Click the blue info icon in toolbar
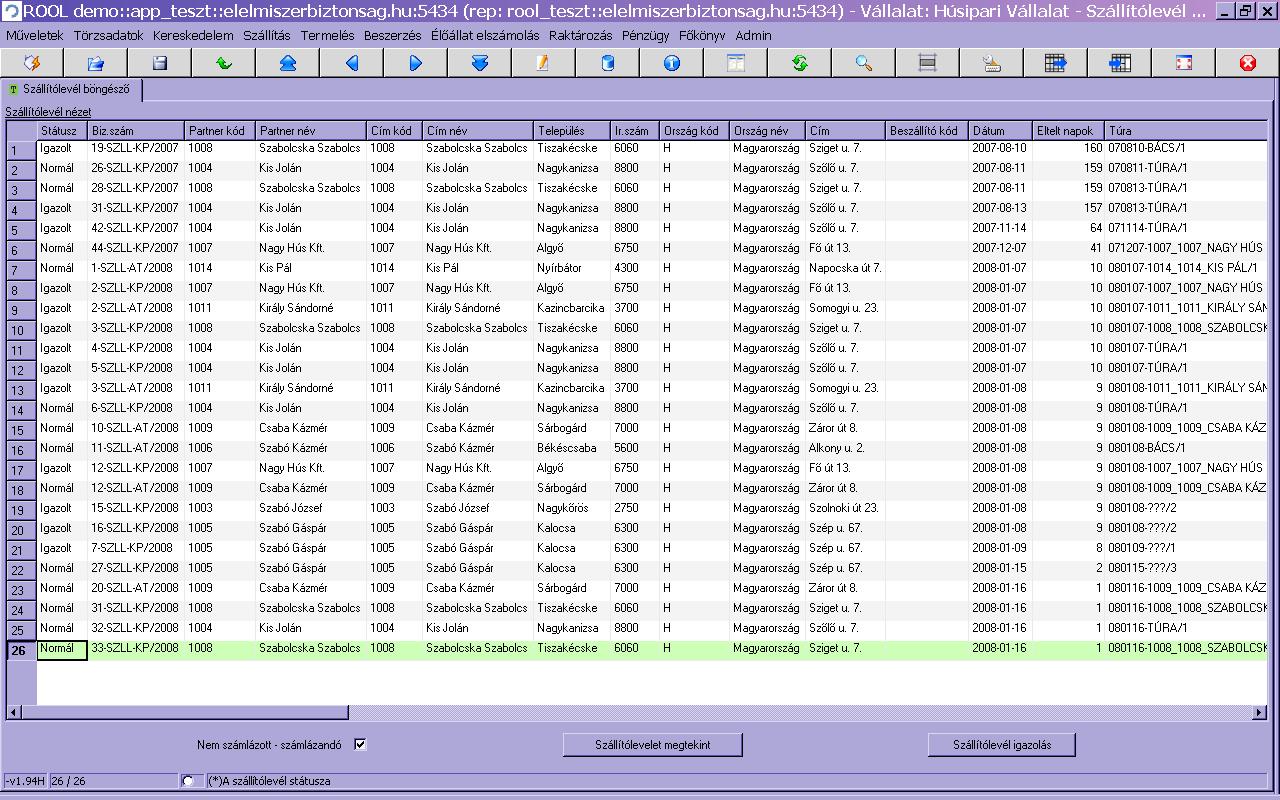This screenshot has height=800, width=1280. (x=671, y=63)
